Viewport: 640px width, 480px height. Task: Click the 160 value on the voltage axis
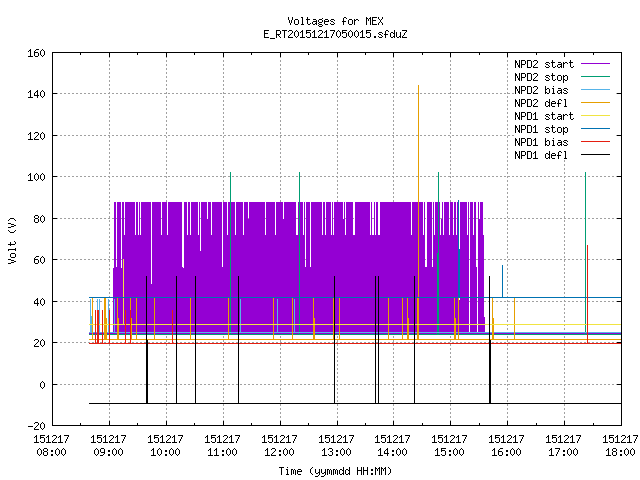coord(36,53)
